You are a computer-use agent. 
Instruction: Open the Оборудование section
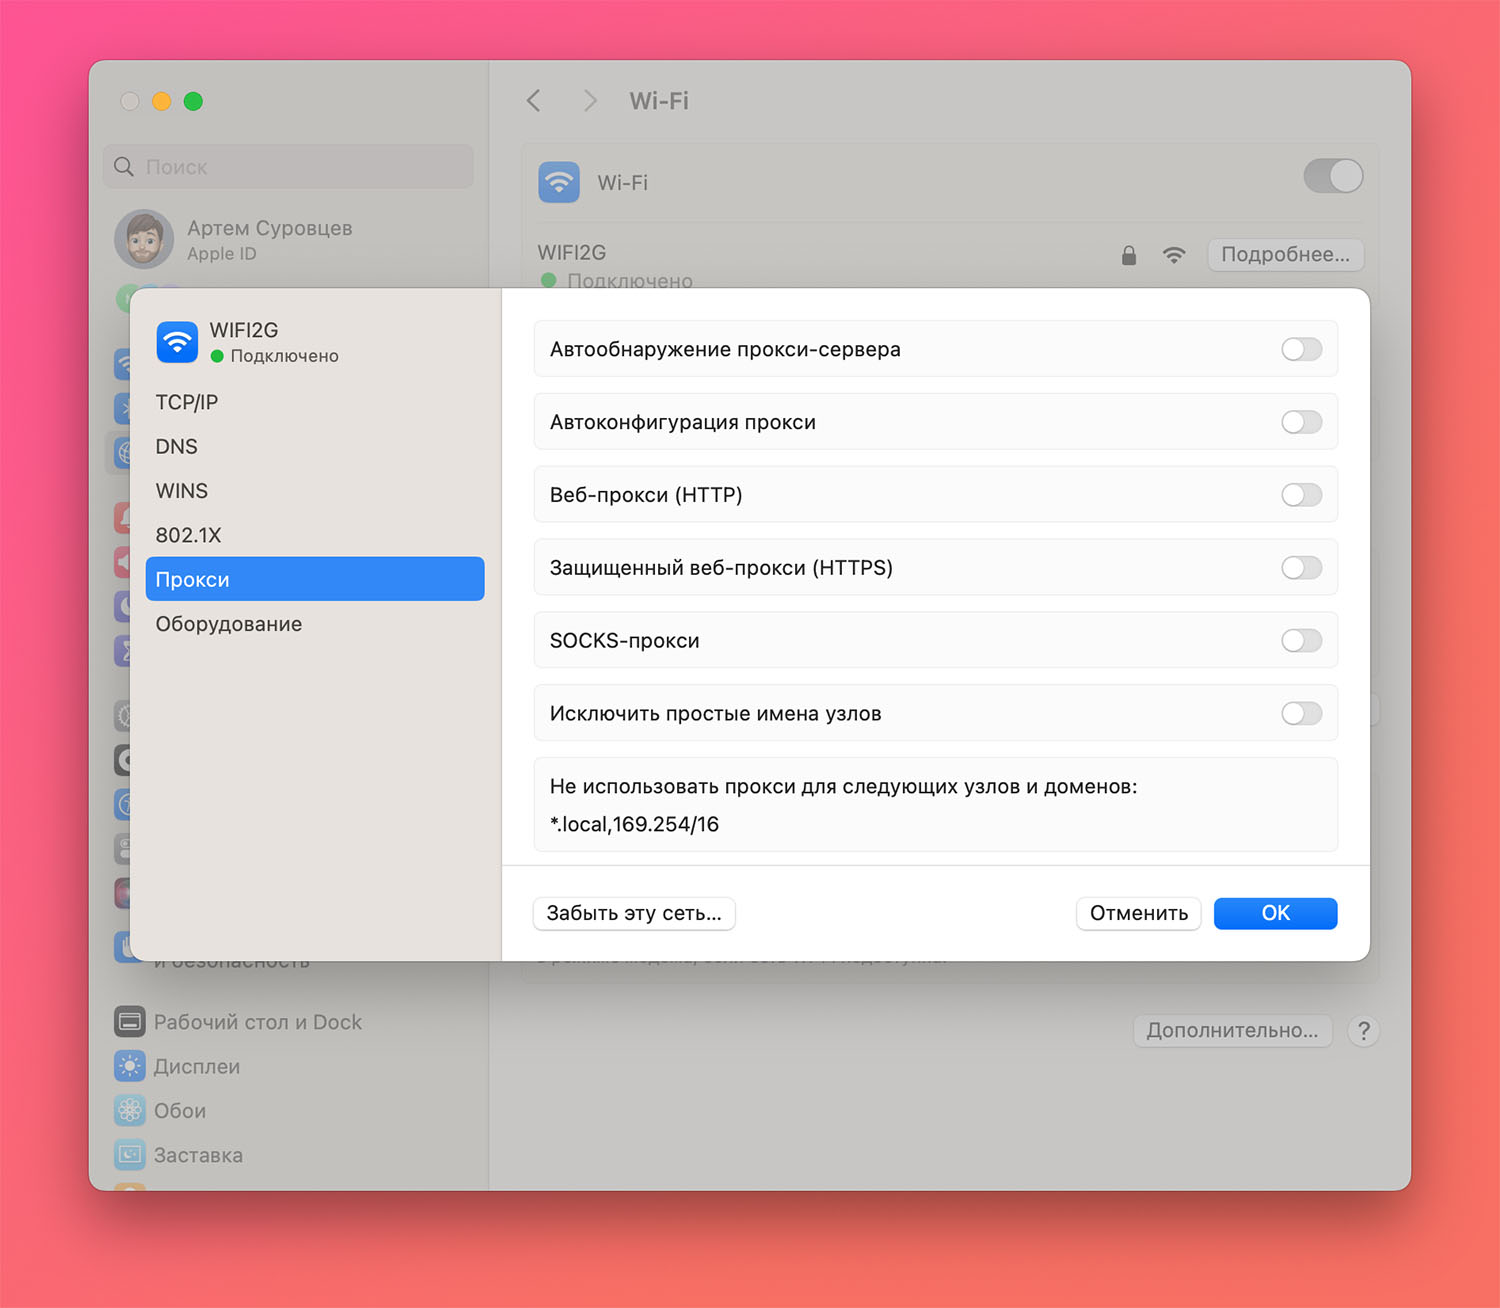315,624
